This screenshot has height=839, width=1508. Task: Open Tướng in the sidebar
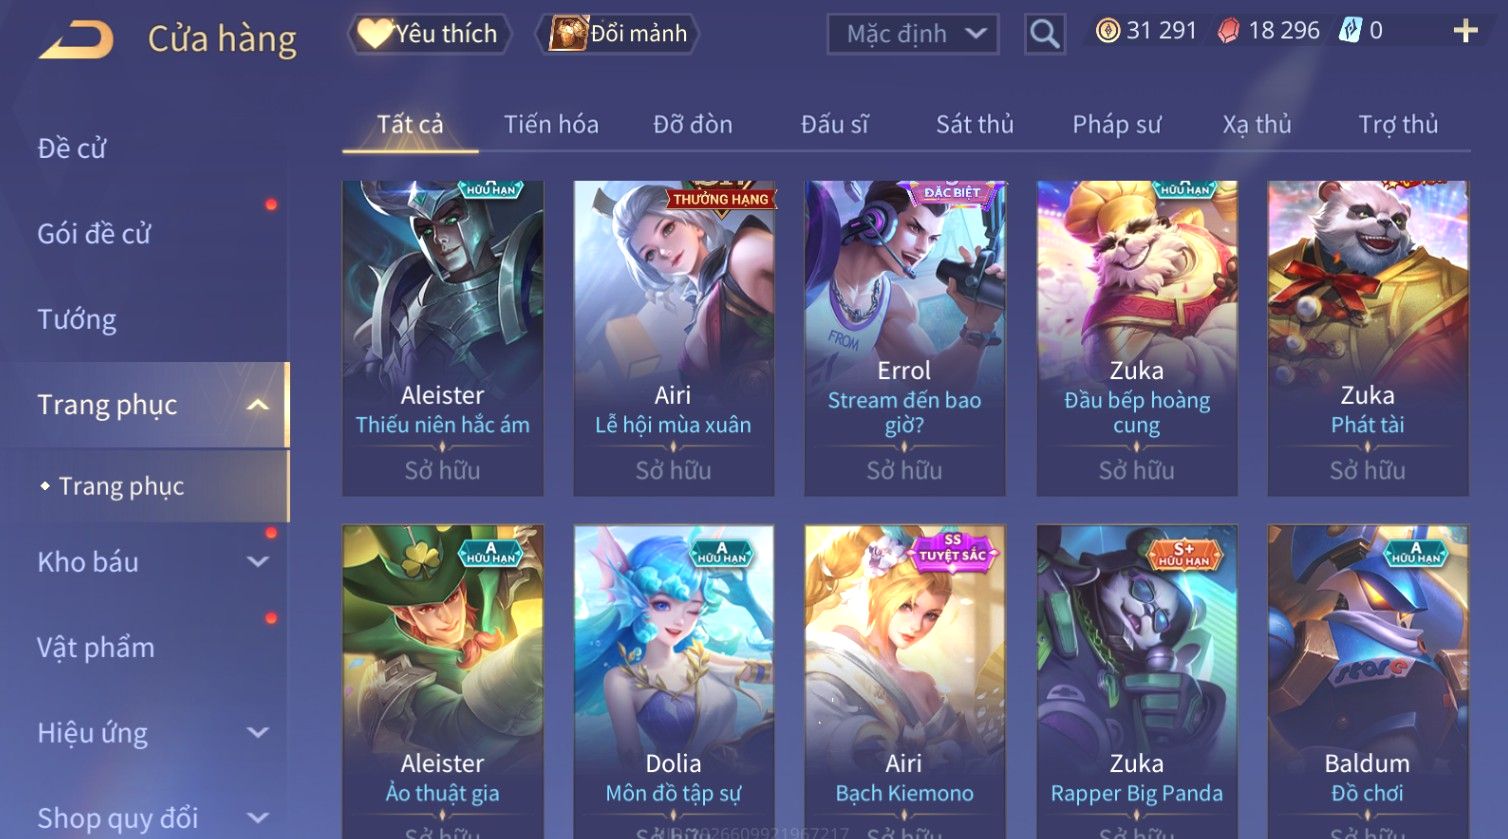(77, 320)
